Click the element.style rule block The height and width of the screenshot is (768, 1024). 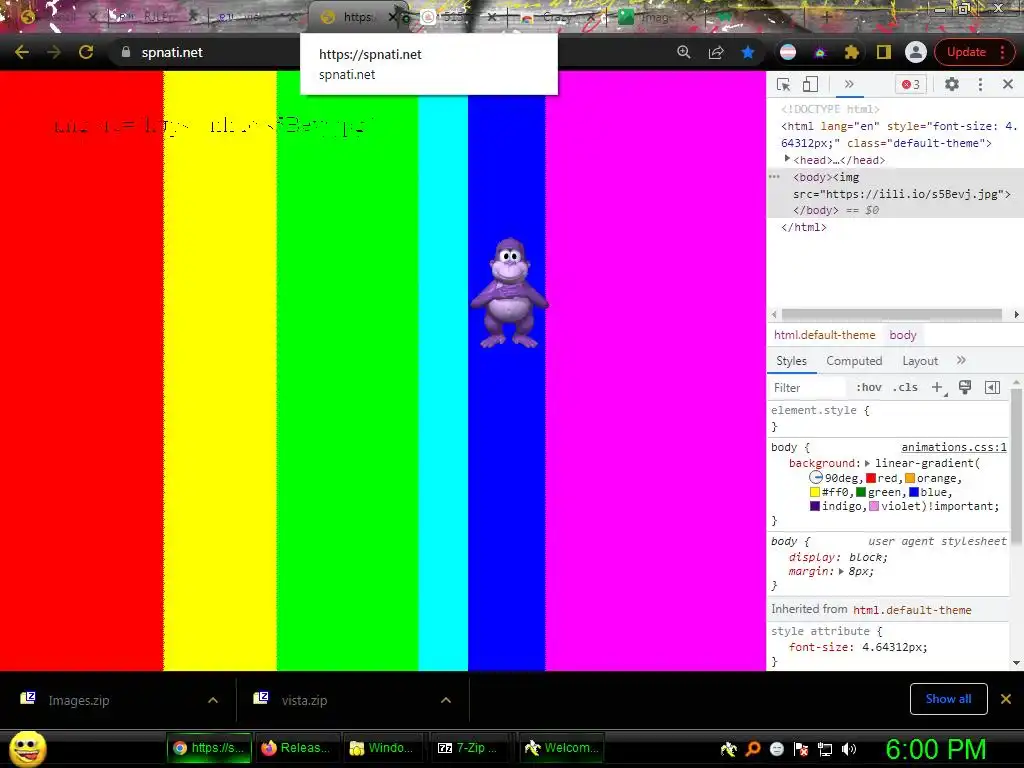888,418
